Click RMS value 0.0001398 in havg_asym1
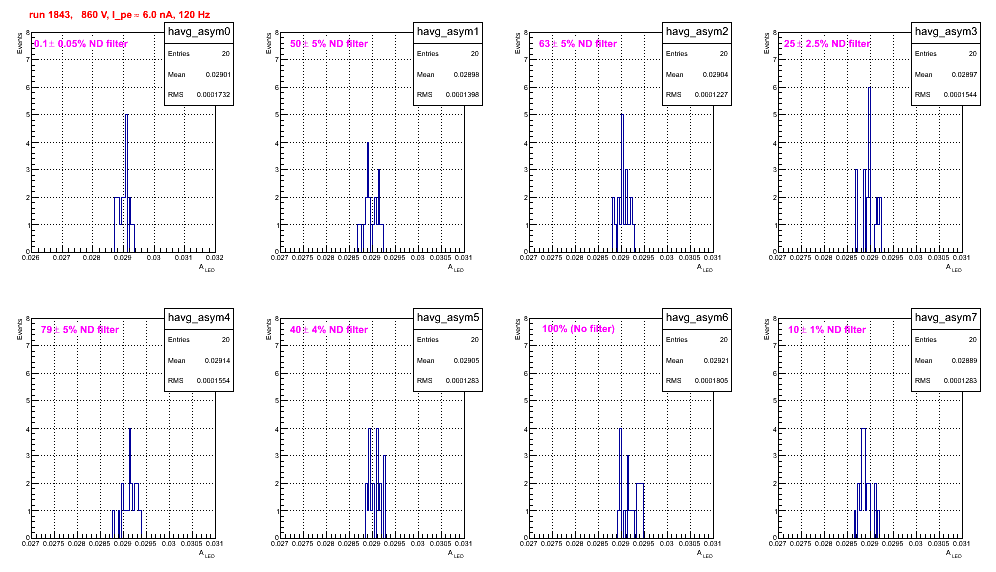The width and height of the screenshot is (996, 572). tap(462, 95)
